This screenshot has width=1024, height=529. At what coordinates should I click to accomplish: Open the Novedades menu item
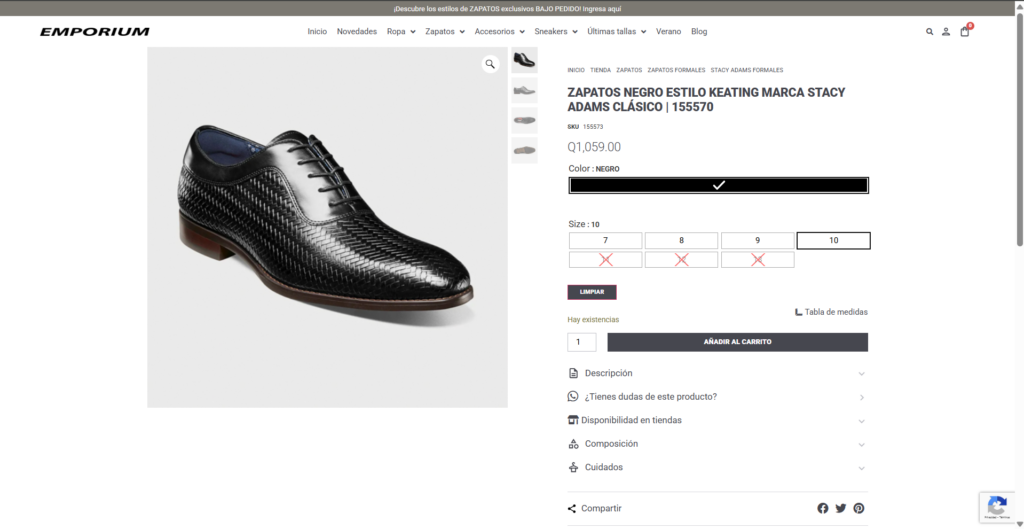(x=357, y=31)
